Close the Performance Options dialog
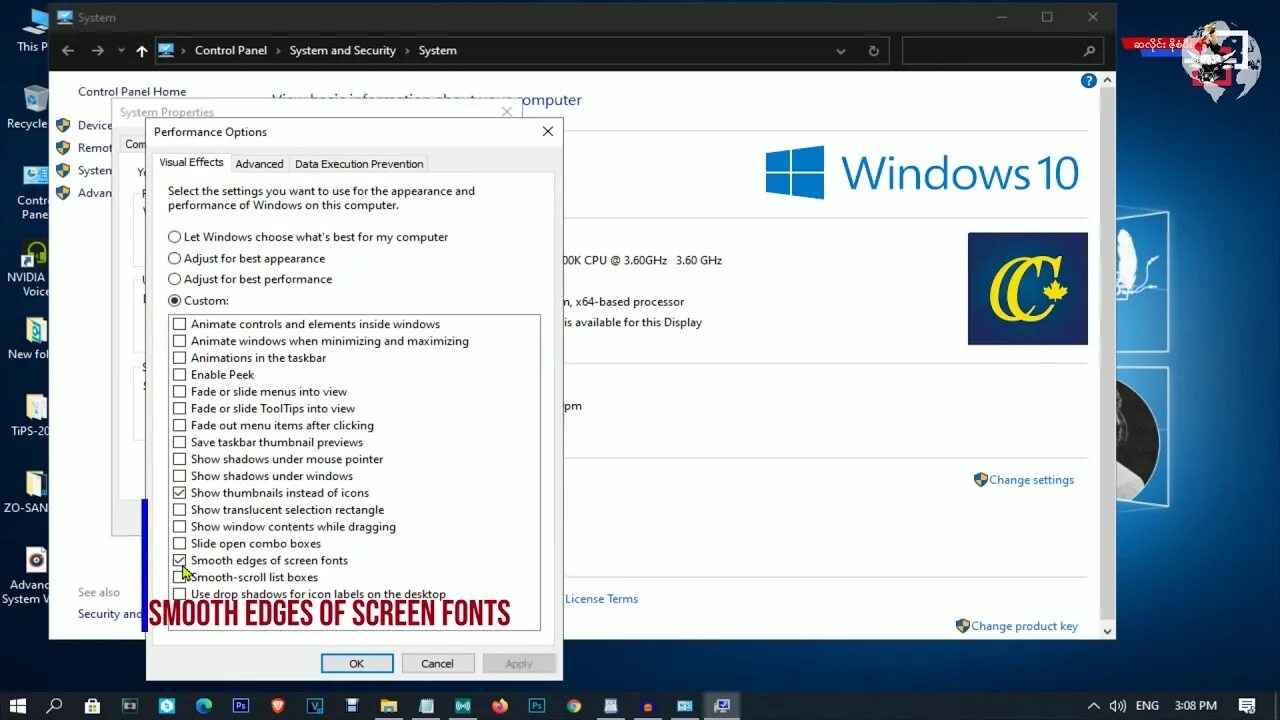This screenshot has width=1280, height=720. click(548, 132)
